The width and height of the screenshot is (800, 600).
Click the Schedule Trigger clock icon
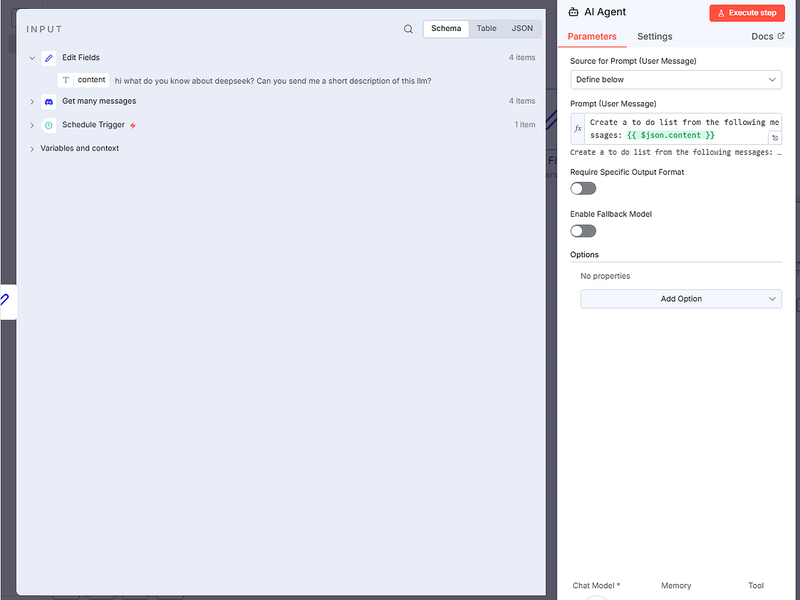coord(49,126)
